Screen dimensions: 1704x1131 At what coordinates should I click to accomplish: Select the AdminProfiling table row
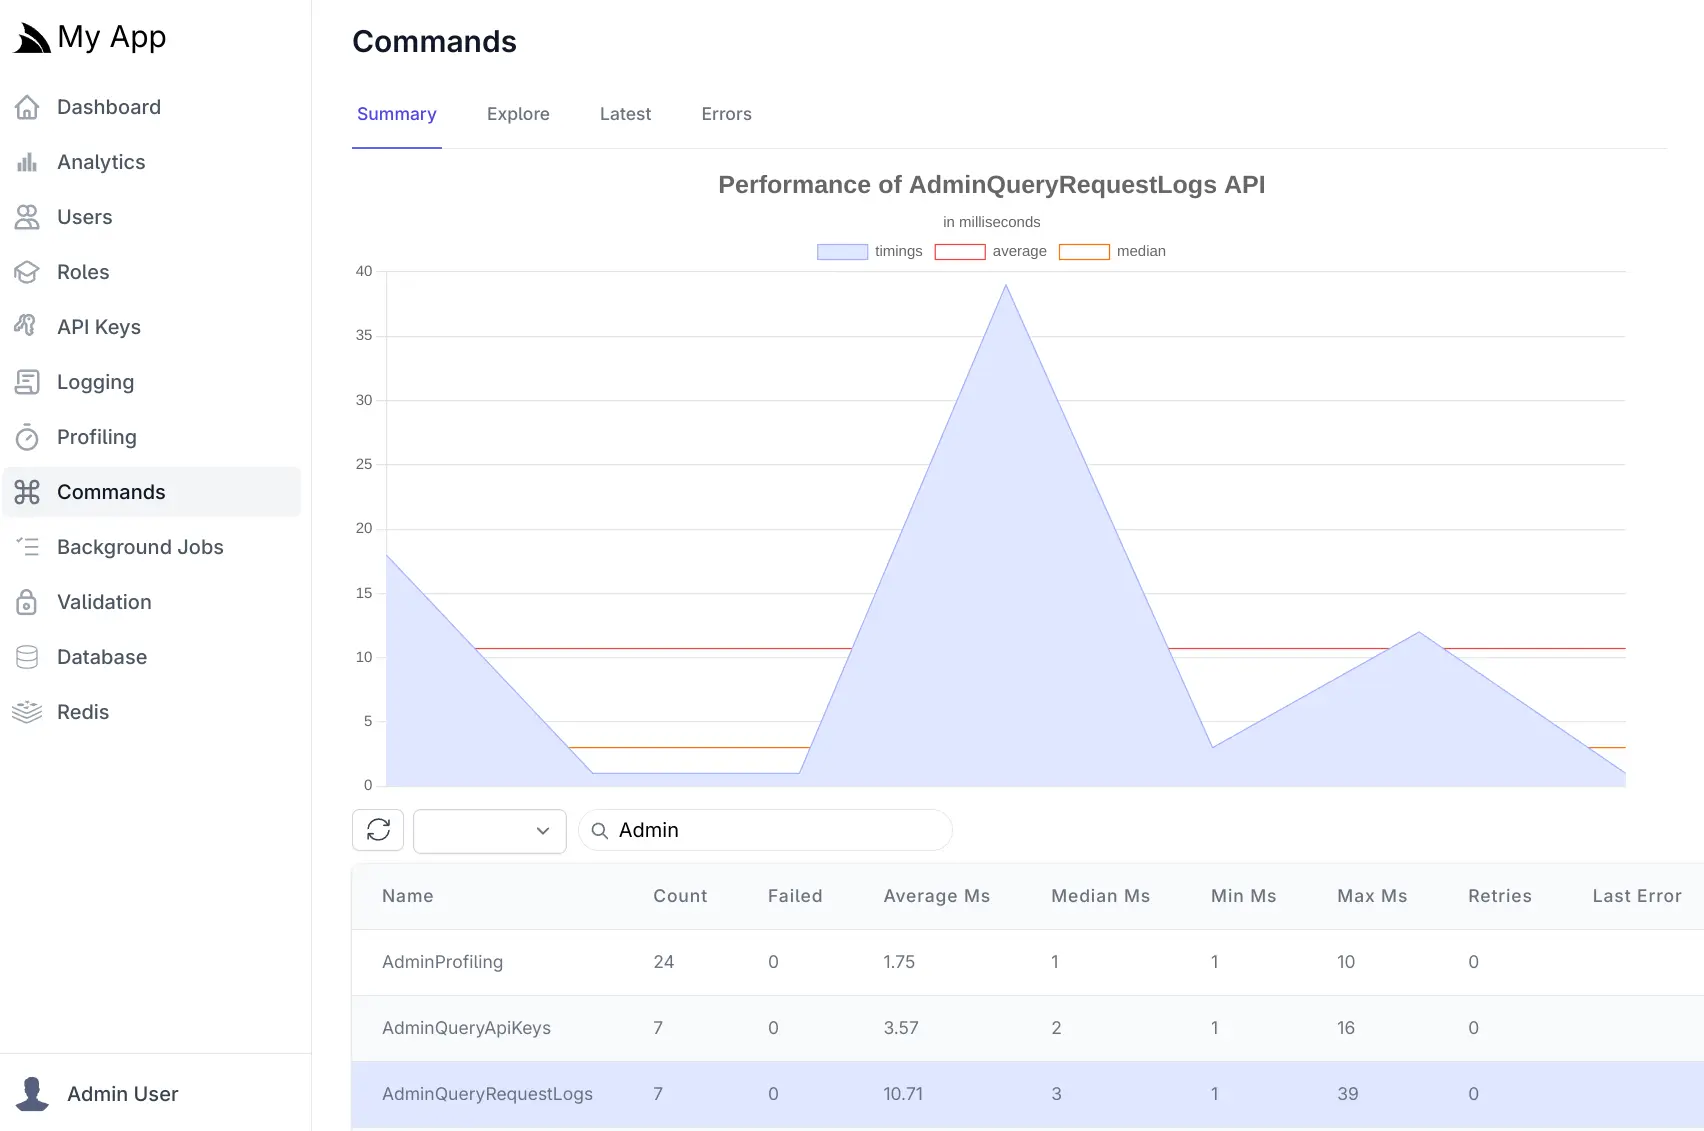442,962
